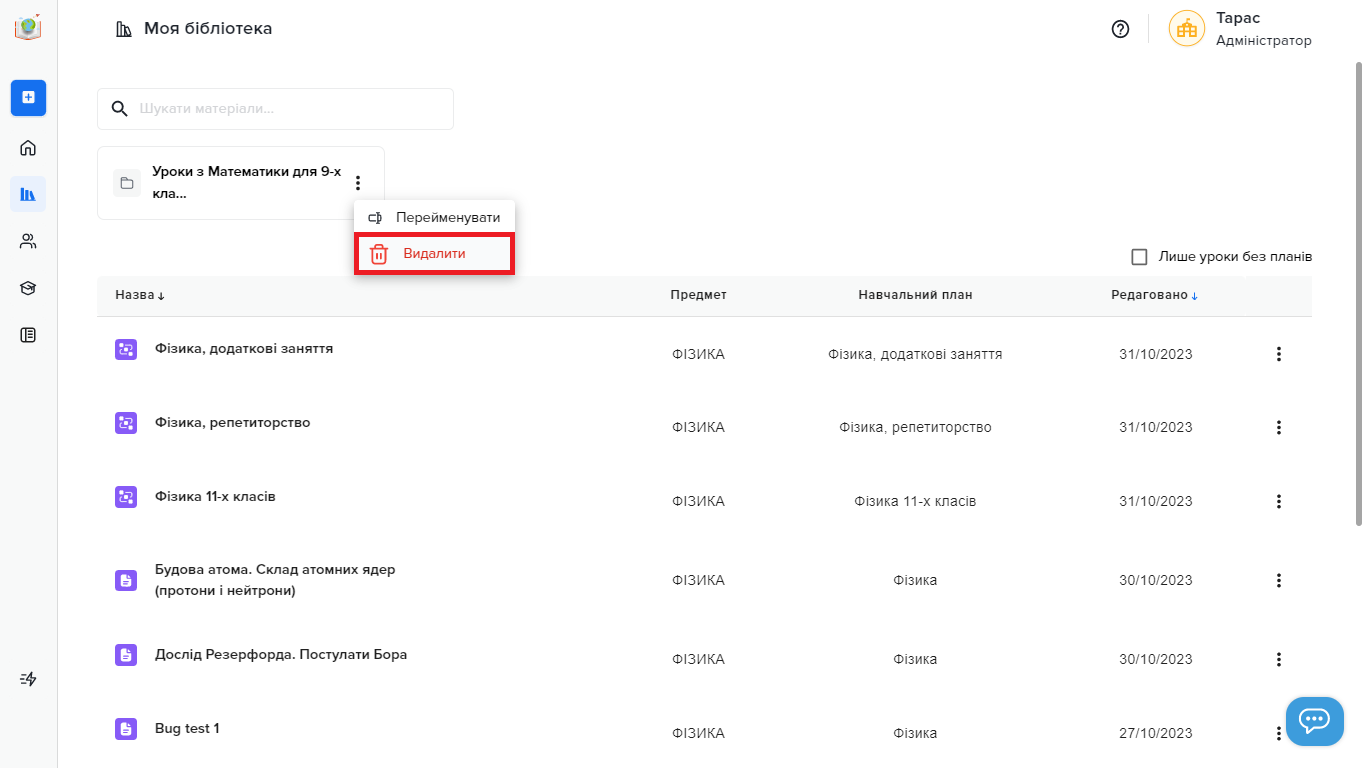This screenshot has height=768, width=1366.
Task: Open the document list sidebar icon
Action: pyautogui.click(x=28, y=335)
